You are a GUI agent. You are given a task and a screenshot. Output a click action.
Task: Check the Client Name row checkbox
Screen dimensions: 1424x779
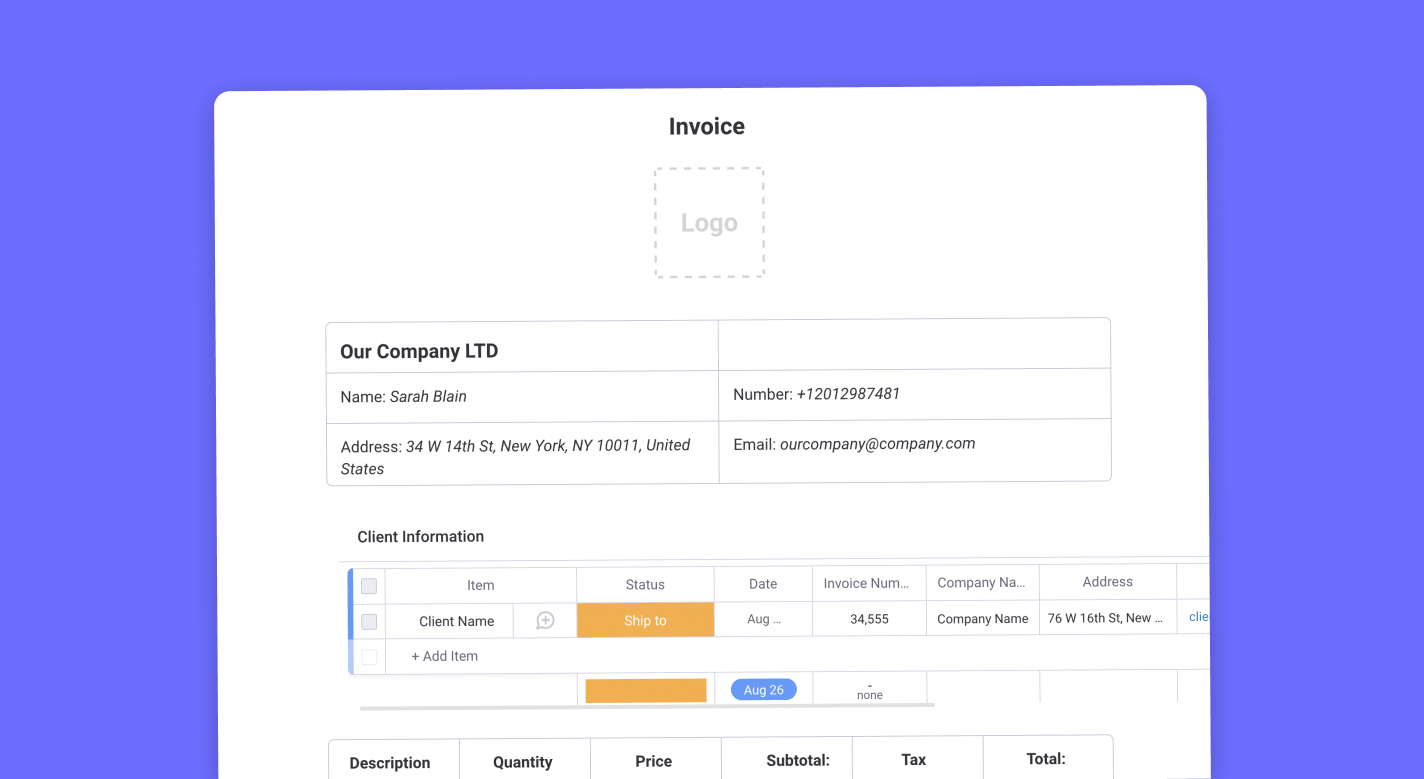(x=368, y=621)
